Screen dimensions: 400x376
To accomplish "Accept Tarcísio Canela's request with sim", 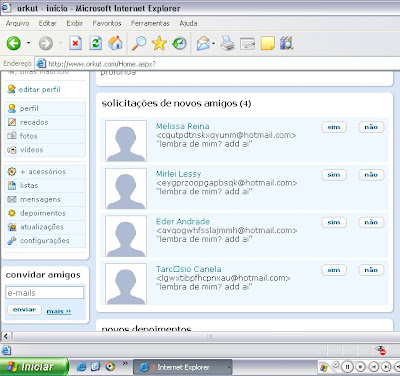I will tap(334, 270).
